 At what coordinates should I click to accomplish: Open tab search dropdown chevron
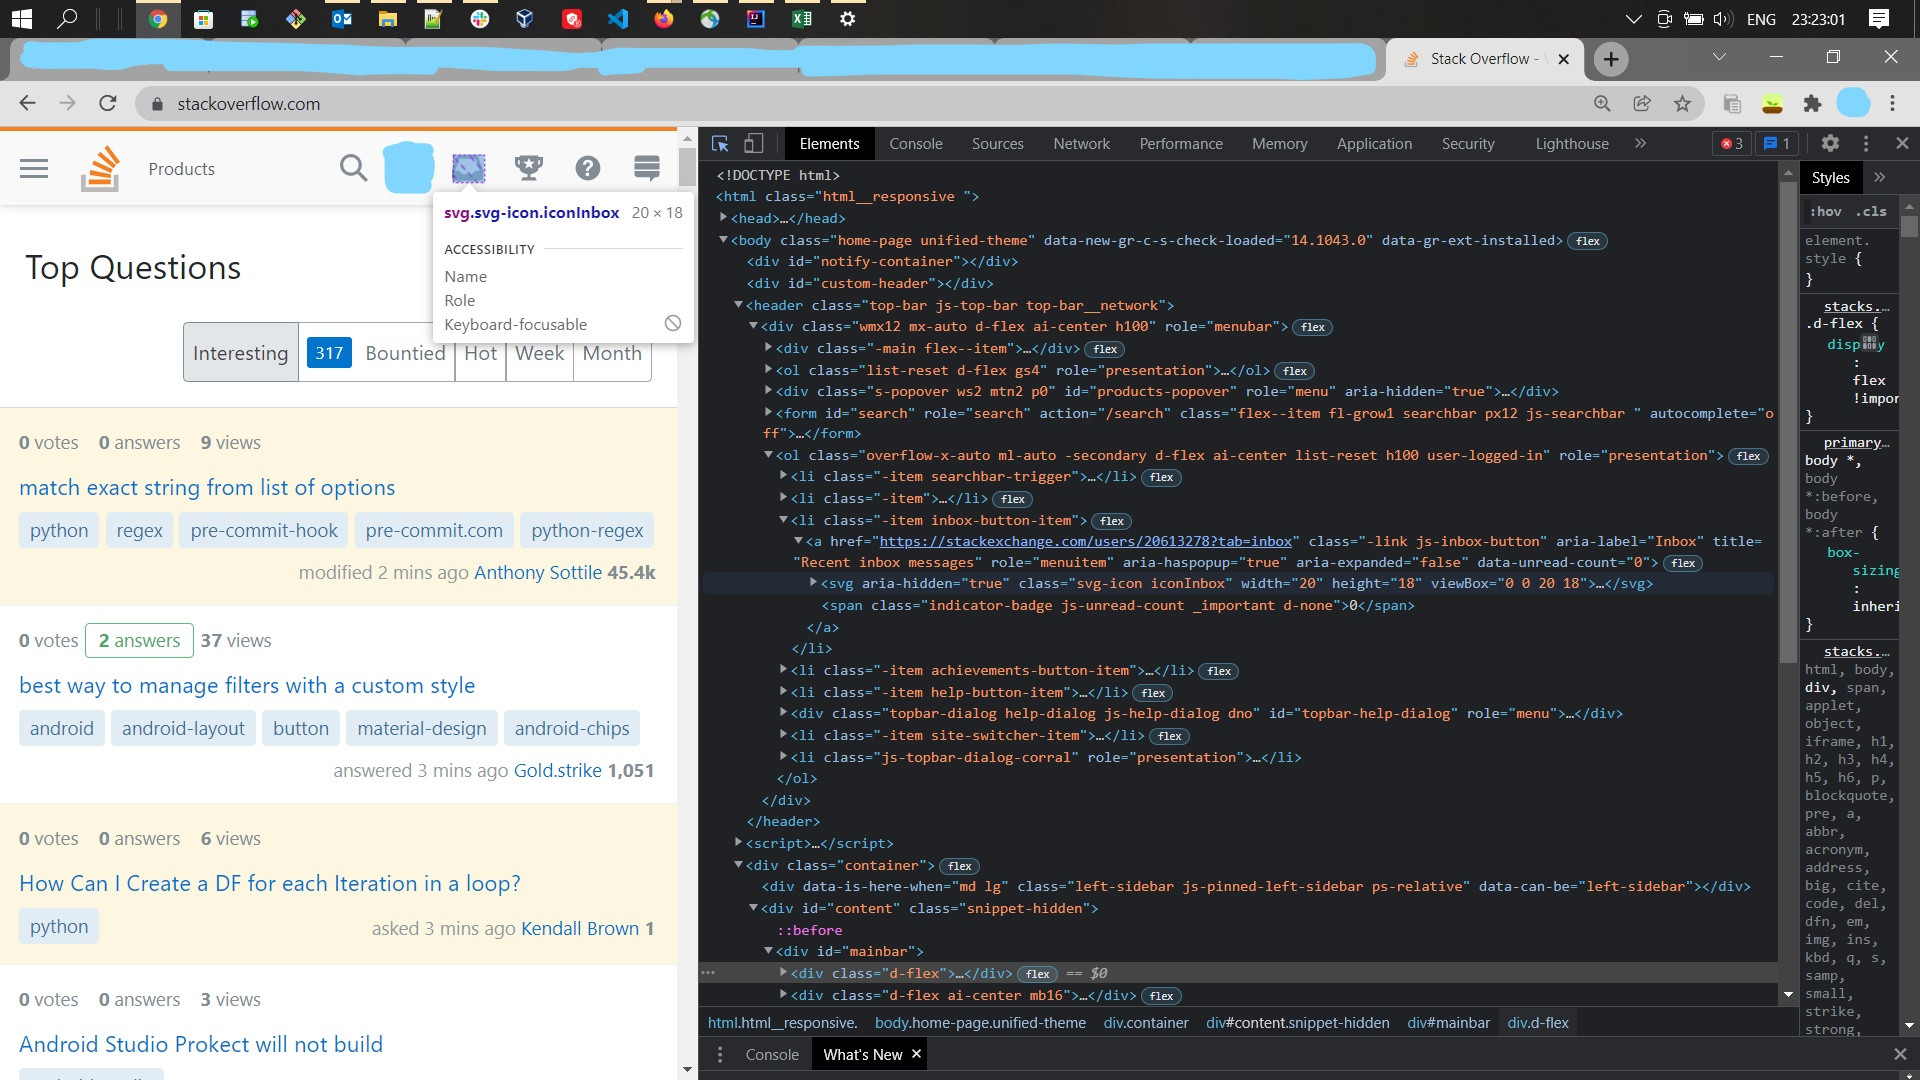point(1719,57)
